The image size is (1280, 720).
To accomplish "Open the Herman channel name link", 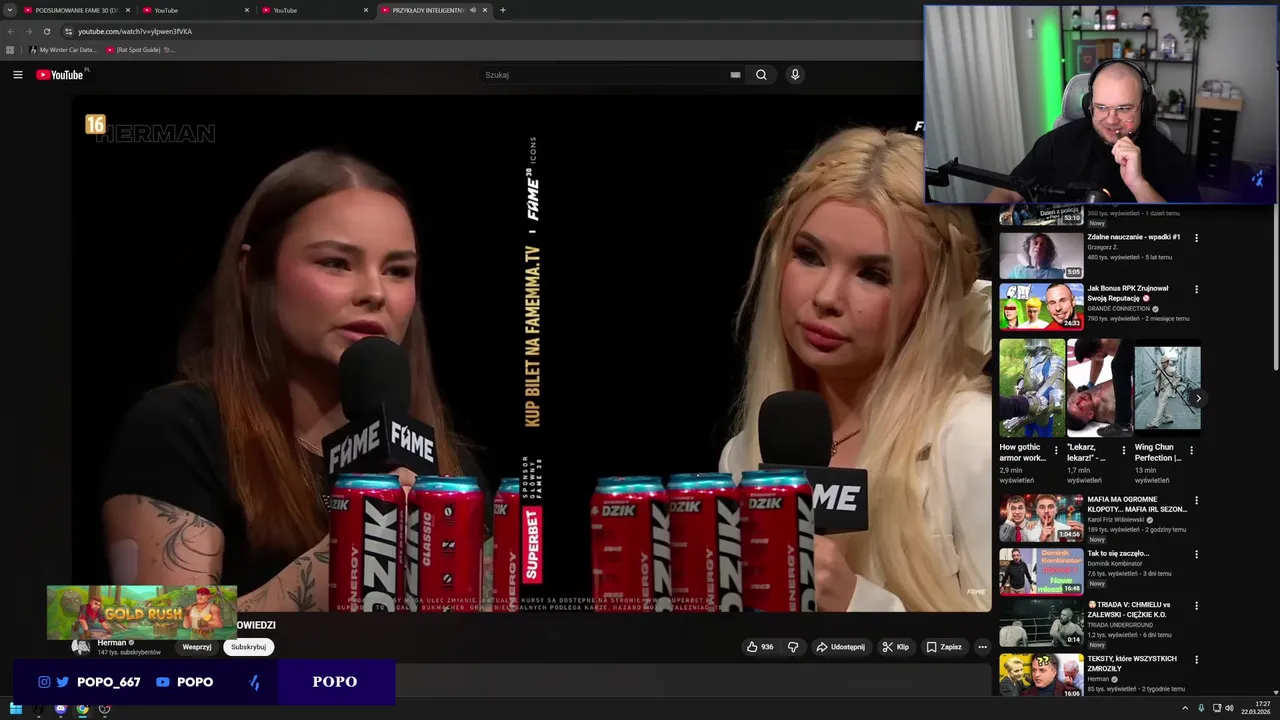I will (x=112, y=643).
